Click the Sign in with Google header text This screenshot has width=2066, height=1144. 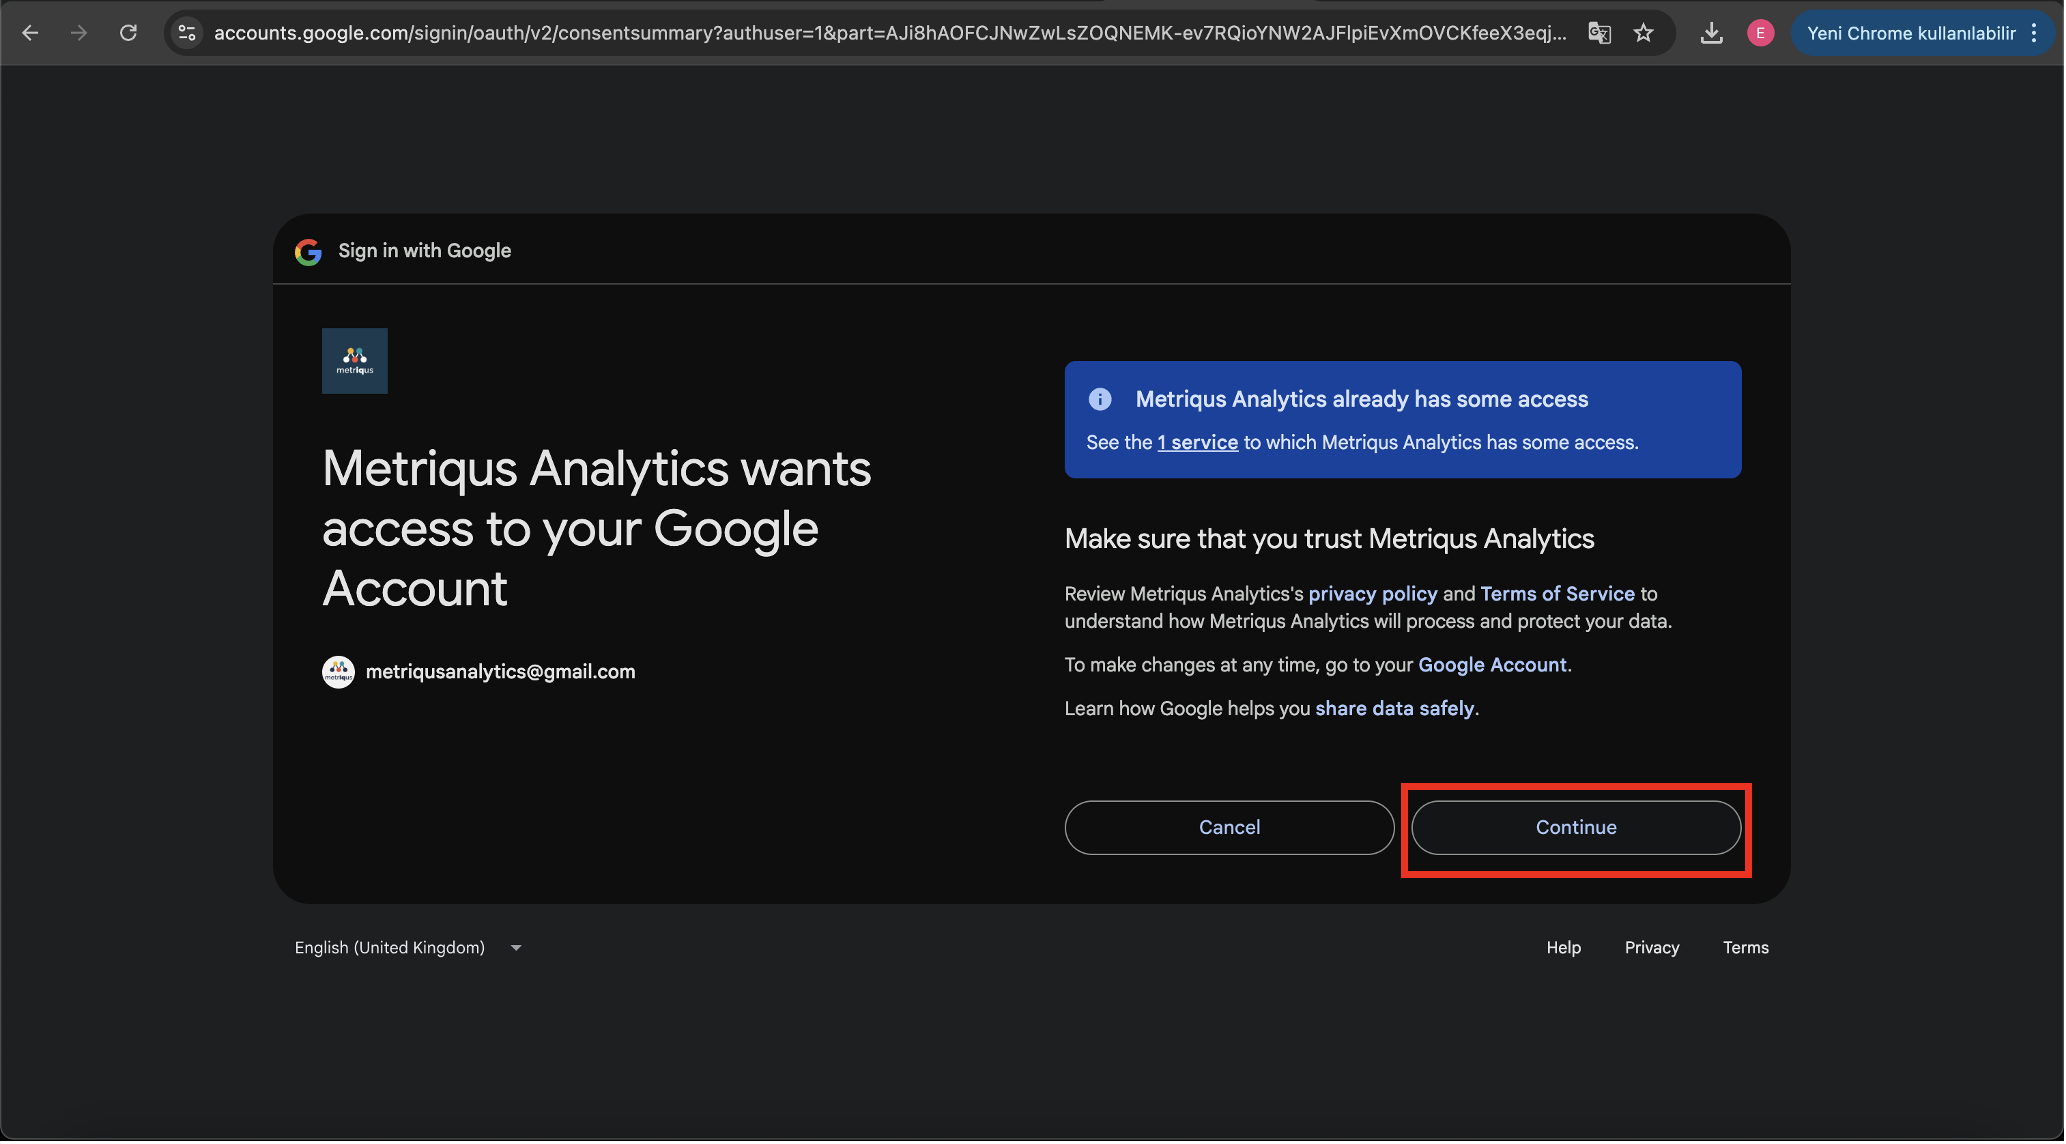[425, 251]
